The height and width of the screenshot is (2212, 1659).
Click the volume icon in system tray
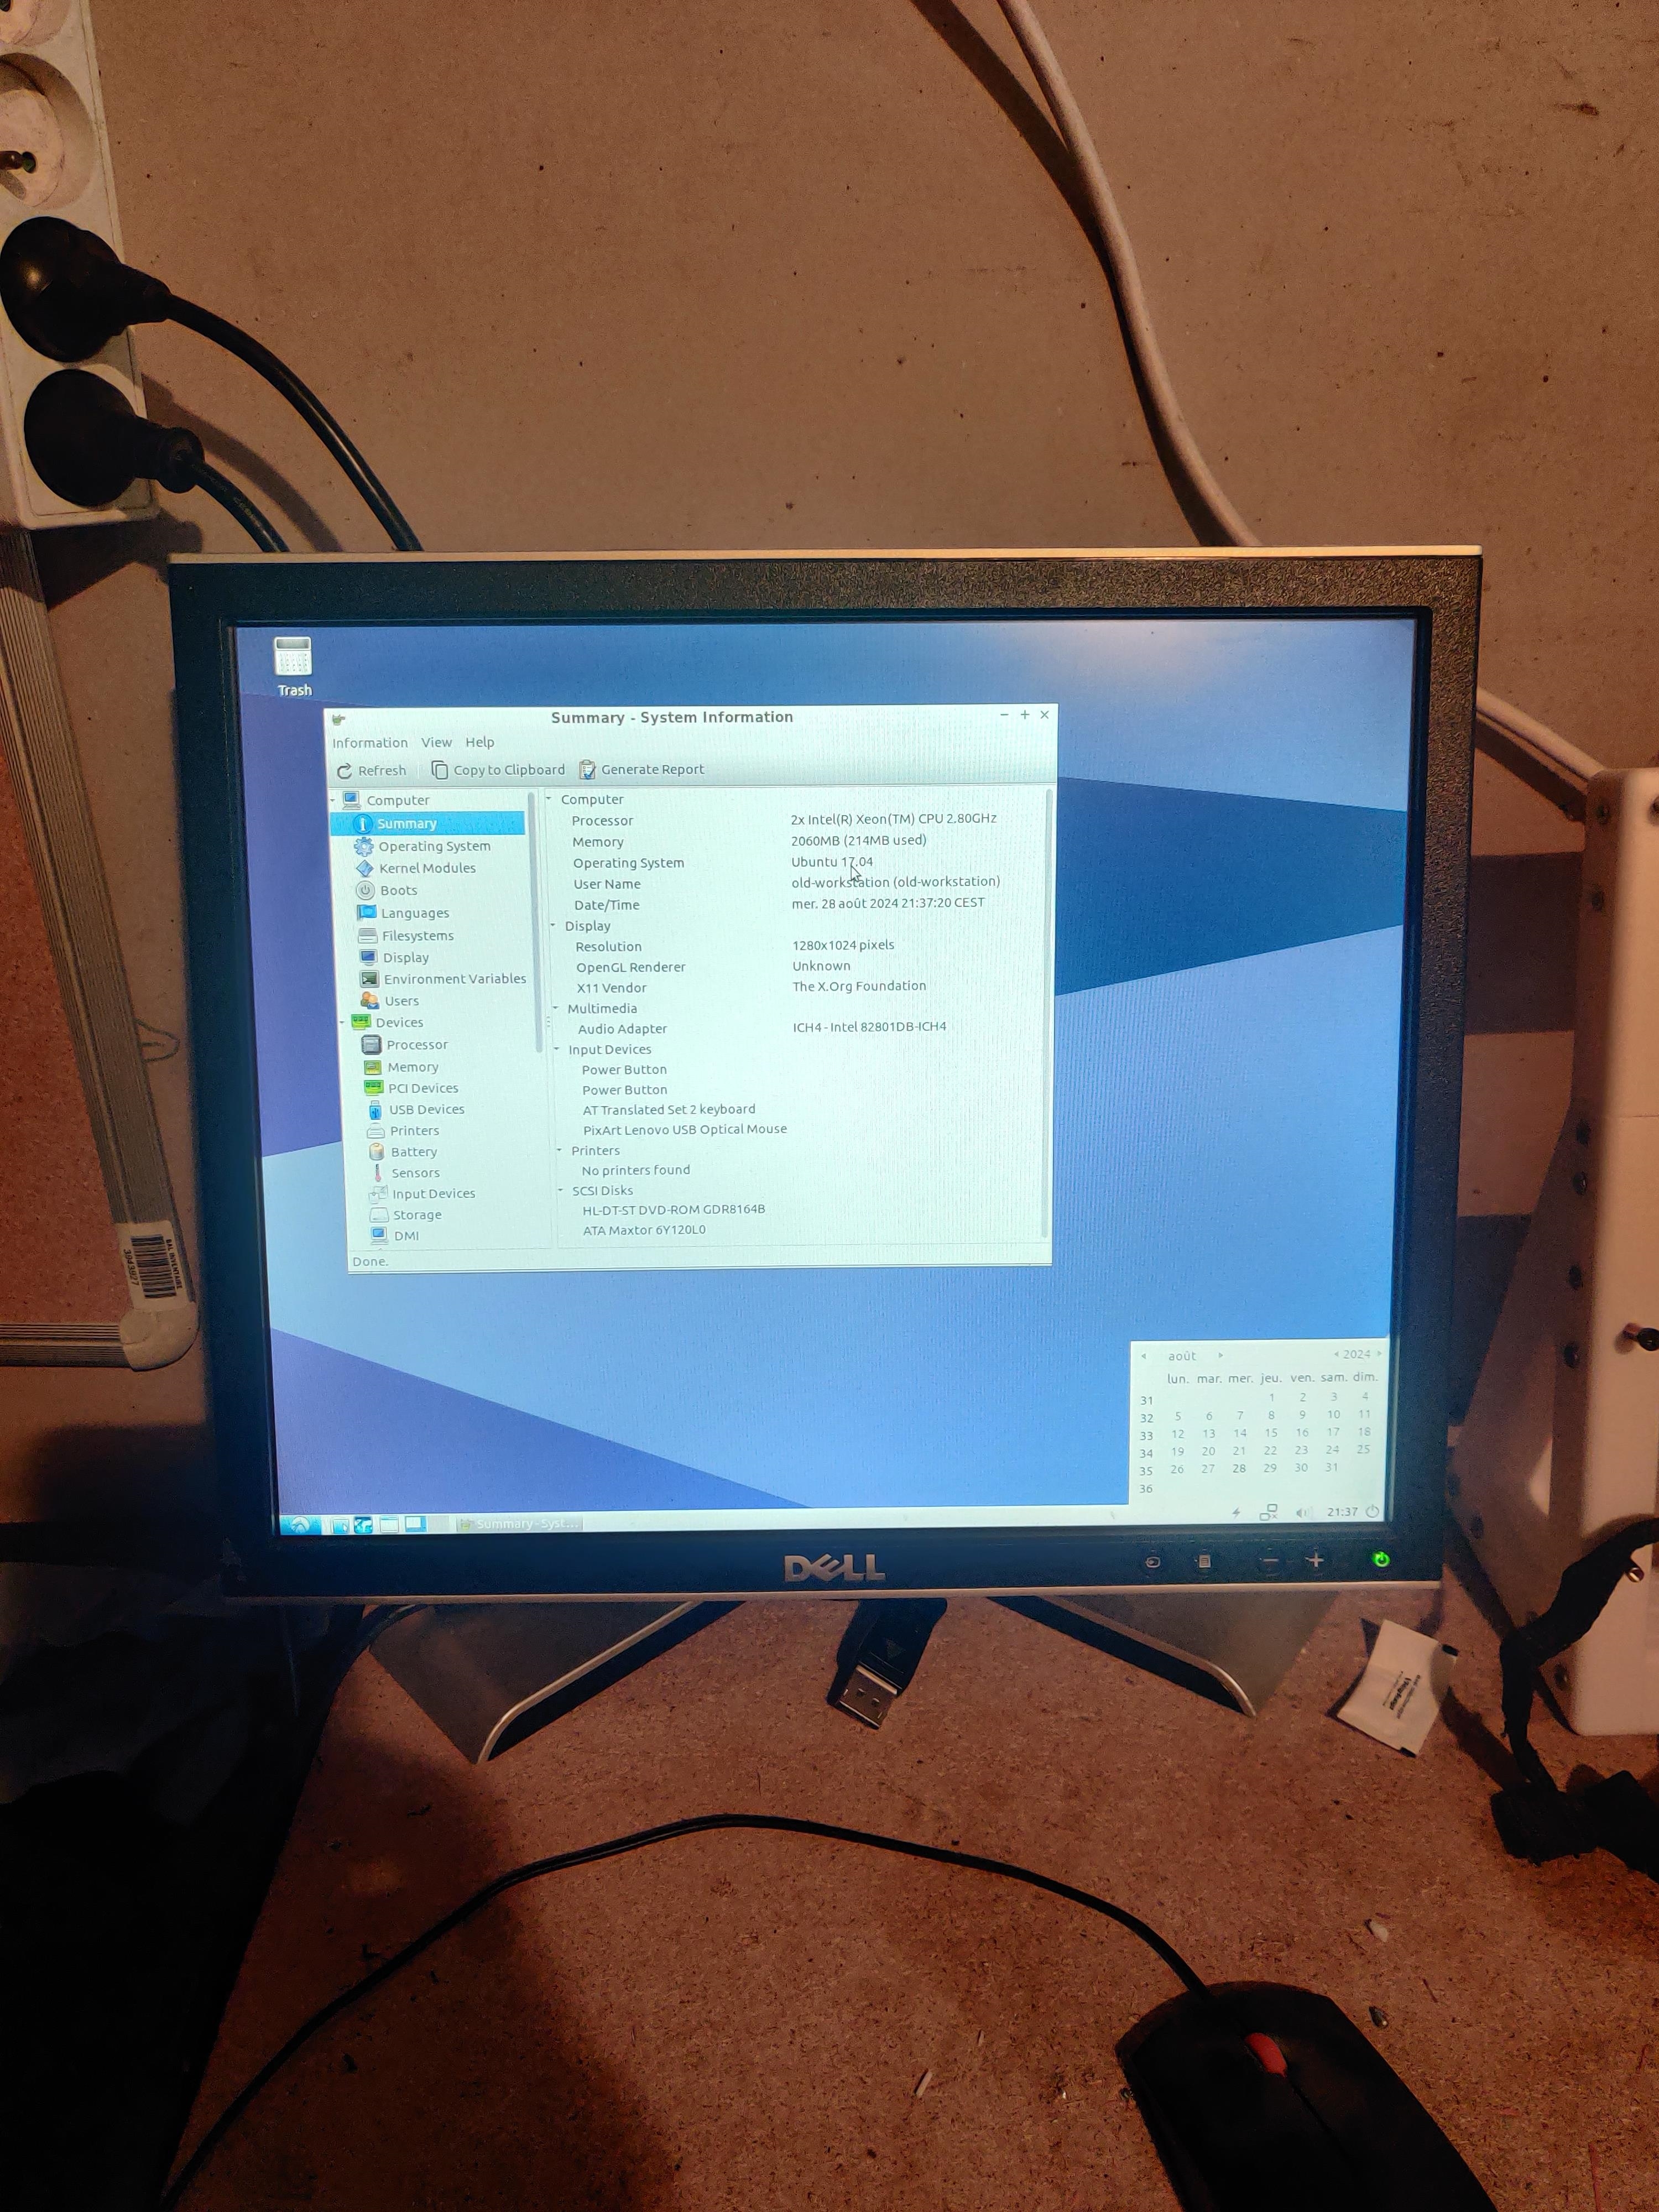point(1302,1512)
